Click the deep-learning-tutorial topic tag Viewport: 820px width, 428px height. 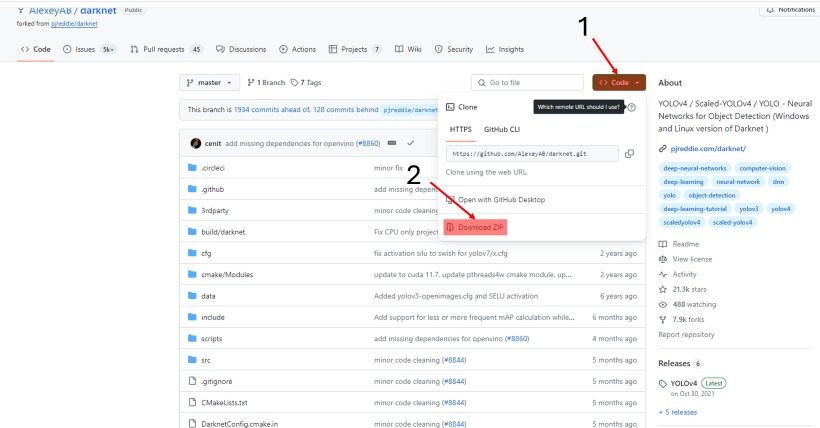[x=695, y=209]
